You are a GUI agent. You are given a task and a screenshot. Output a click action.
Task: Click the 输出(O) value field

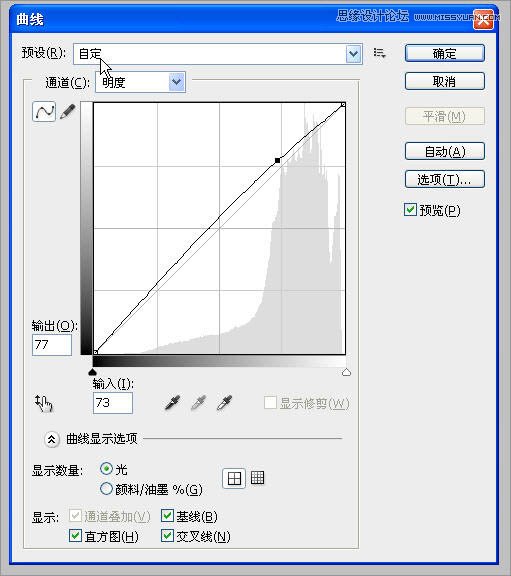tap(52, 345)
